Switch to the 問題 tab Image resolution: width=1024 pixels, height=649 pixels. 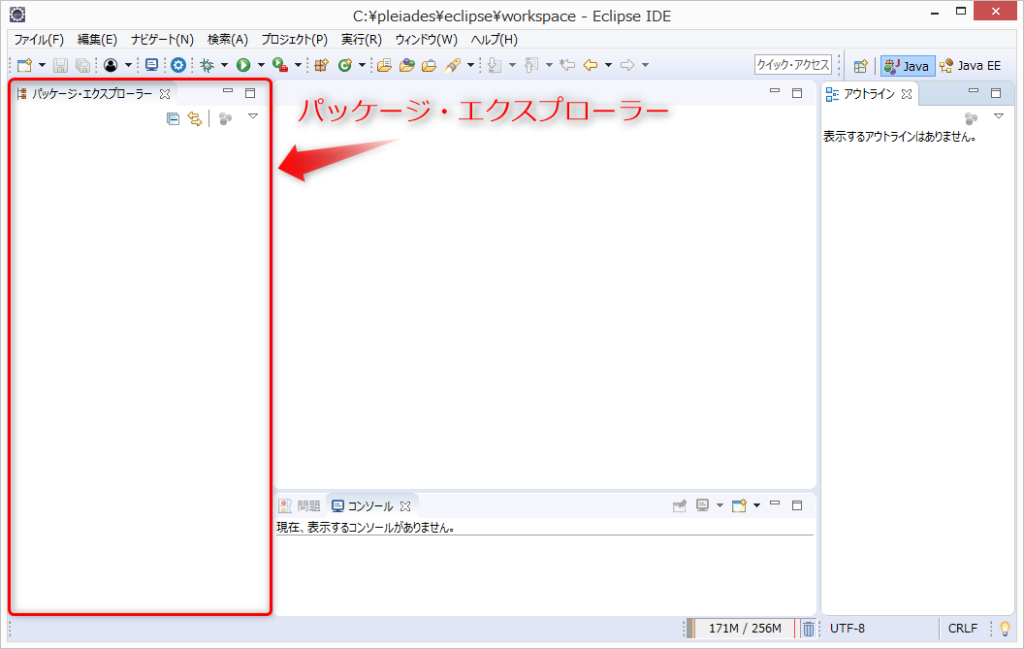pyautogui.click(x=300, y=505)
